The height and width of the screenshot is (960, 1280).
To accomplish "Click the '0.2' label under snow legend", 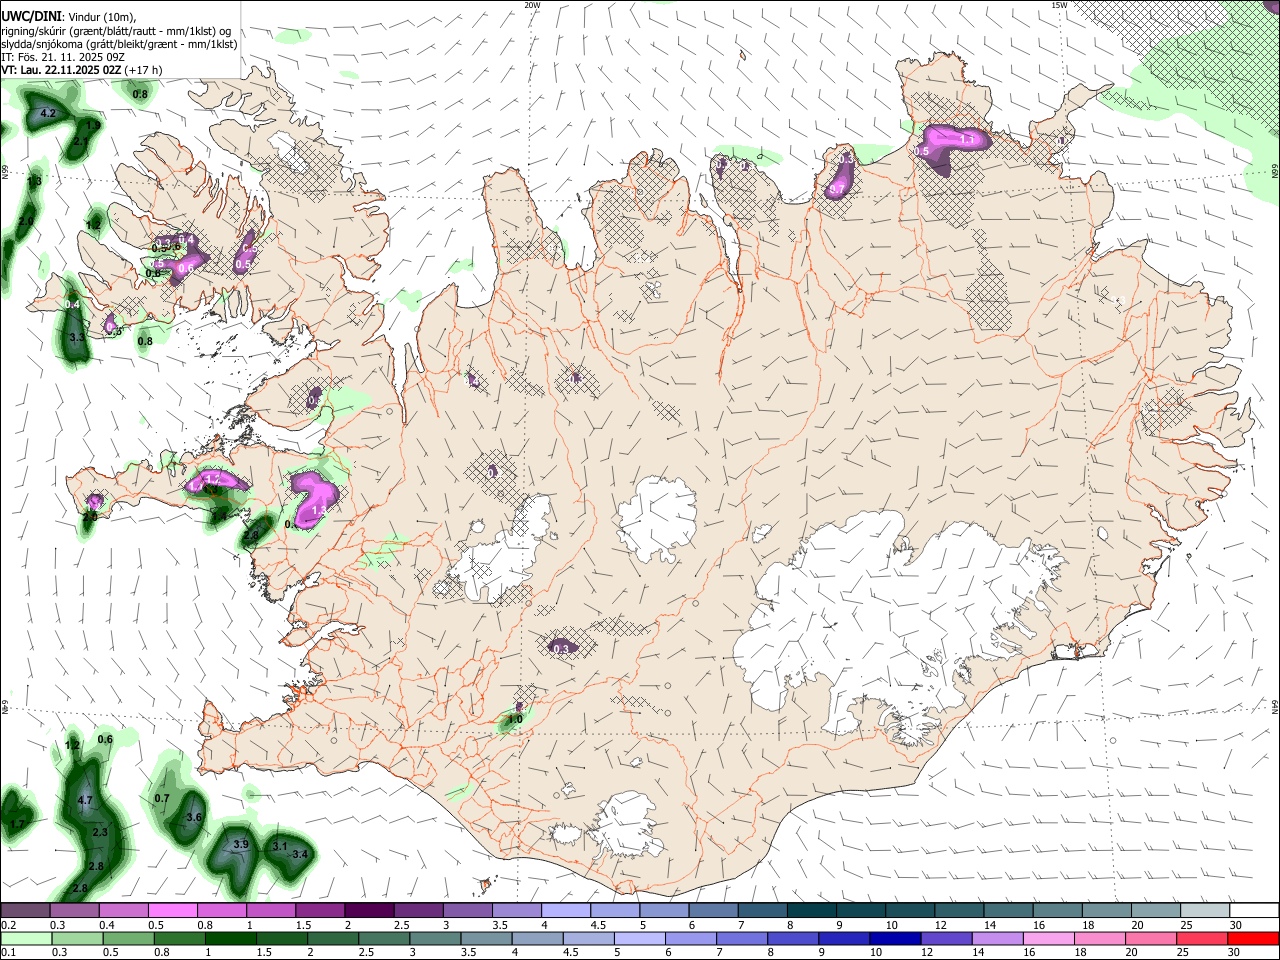I will 9,925.
